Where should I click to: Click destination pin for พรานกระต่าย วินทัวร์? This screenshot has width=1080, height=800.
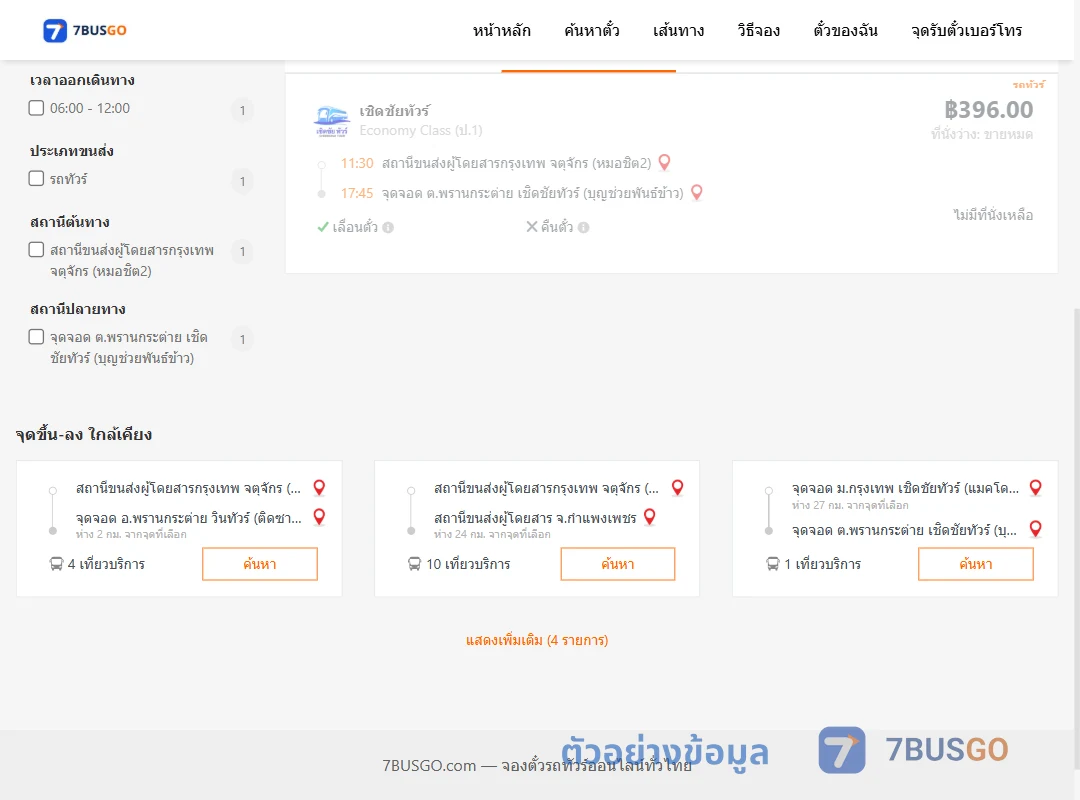[320, 517]
